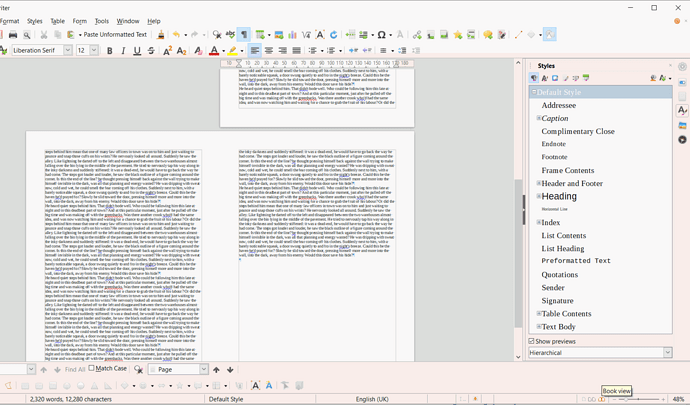Apply Subscript formatting
This screenshot has width=690, height=405.
181,51
